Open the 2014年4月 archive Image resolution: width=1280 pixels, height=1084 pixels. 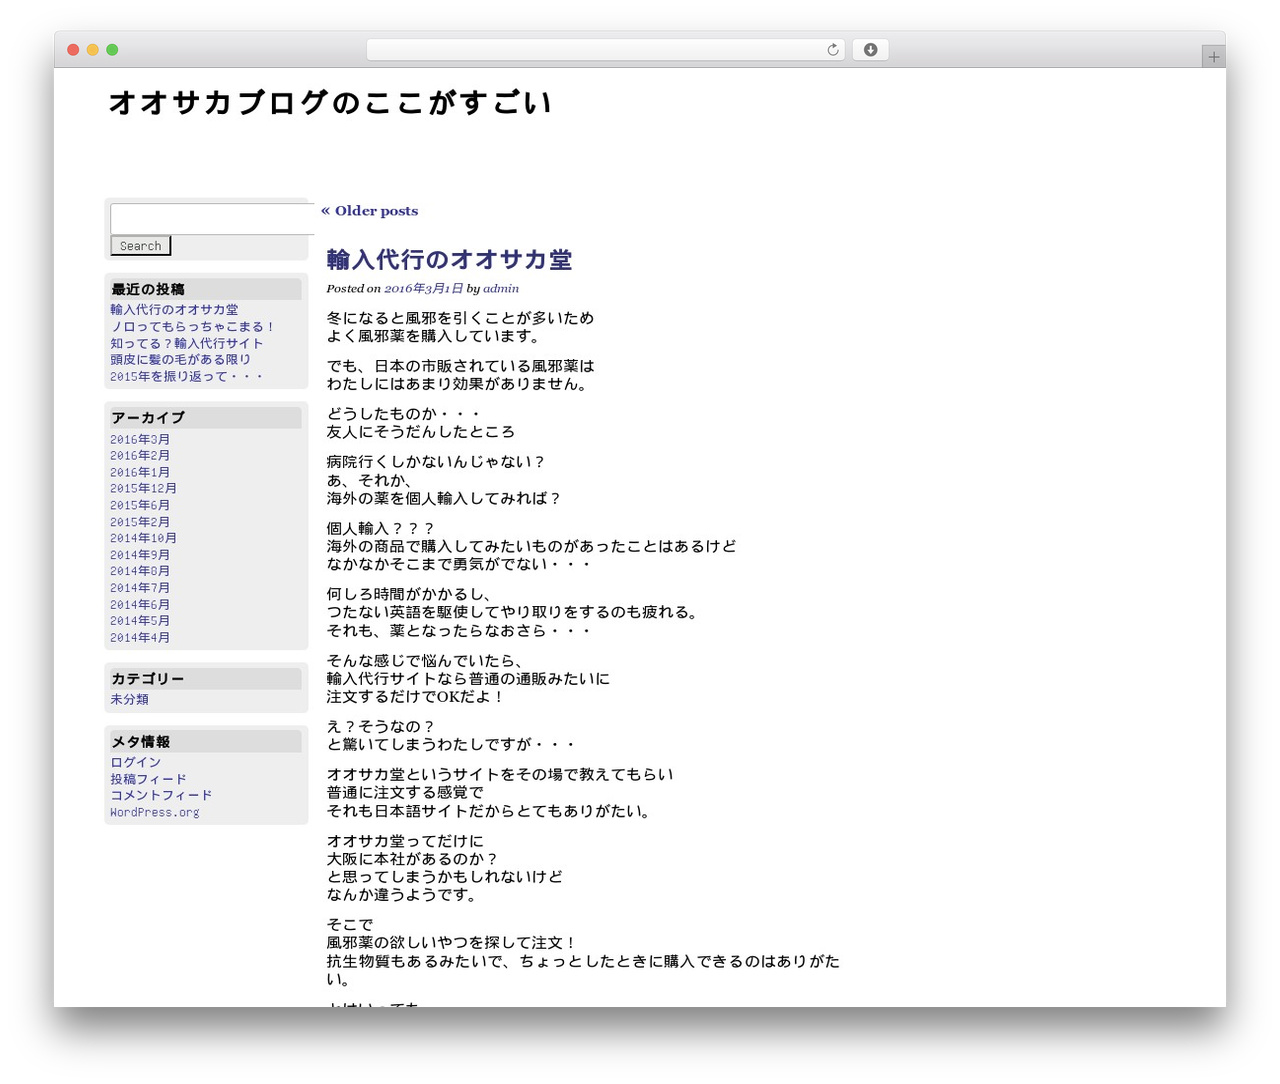point(140,638)
